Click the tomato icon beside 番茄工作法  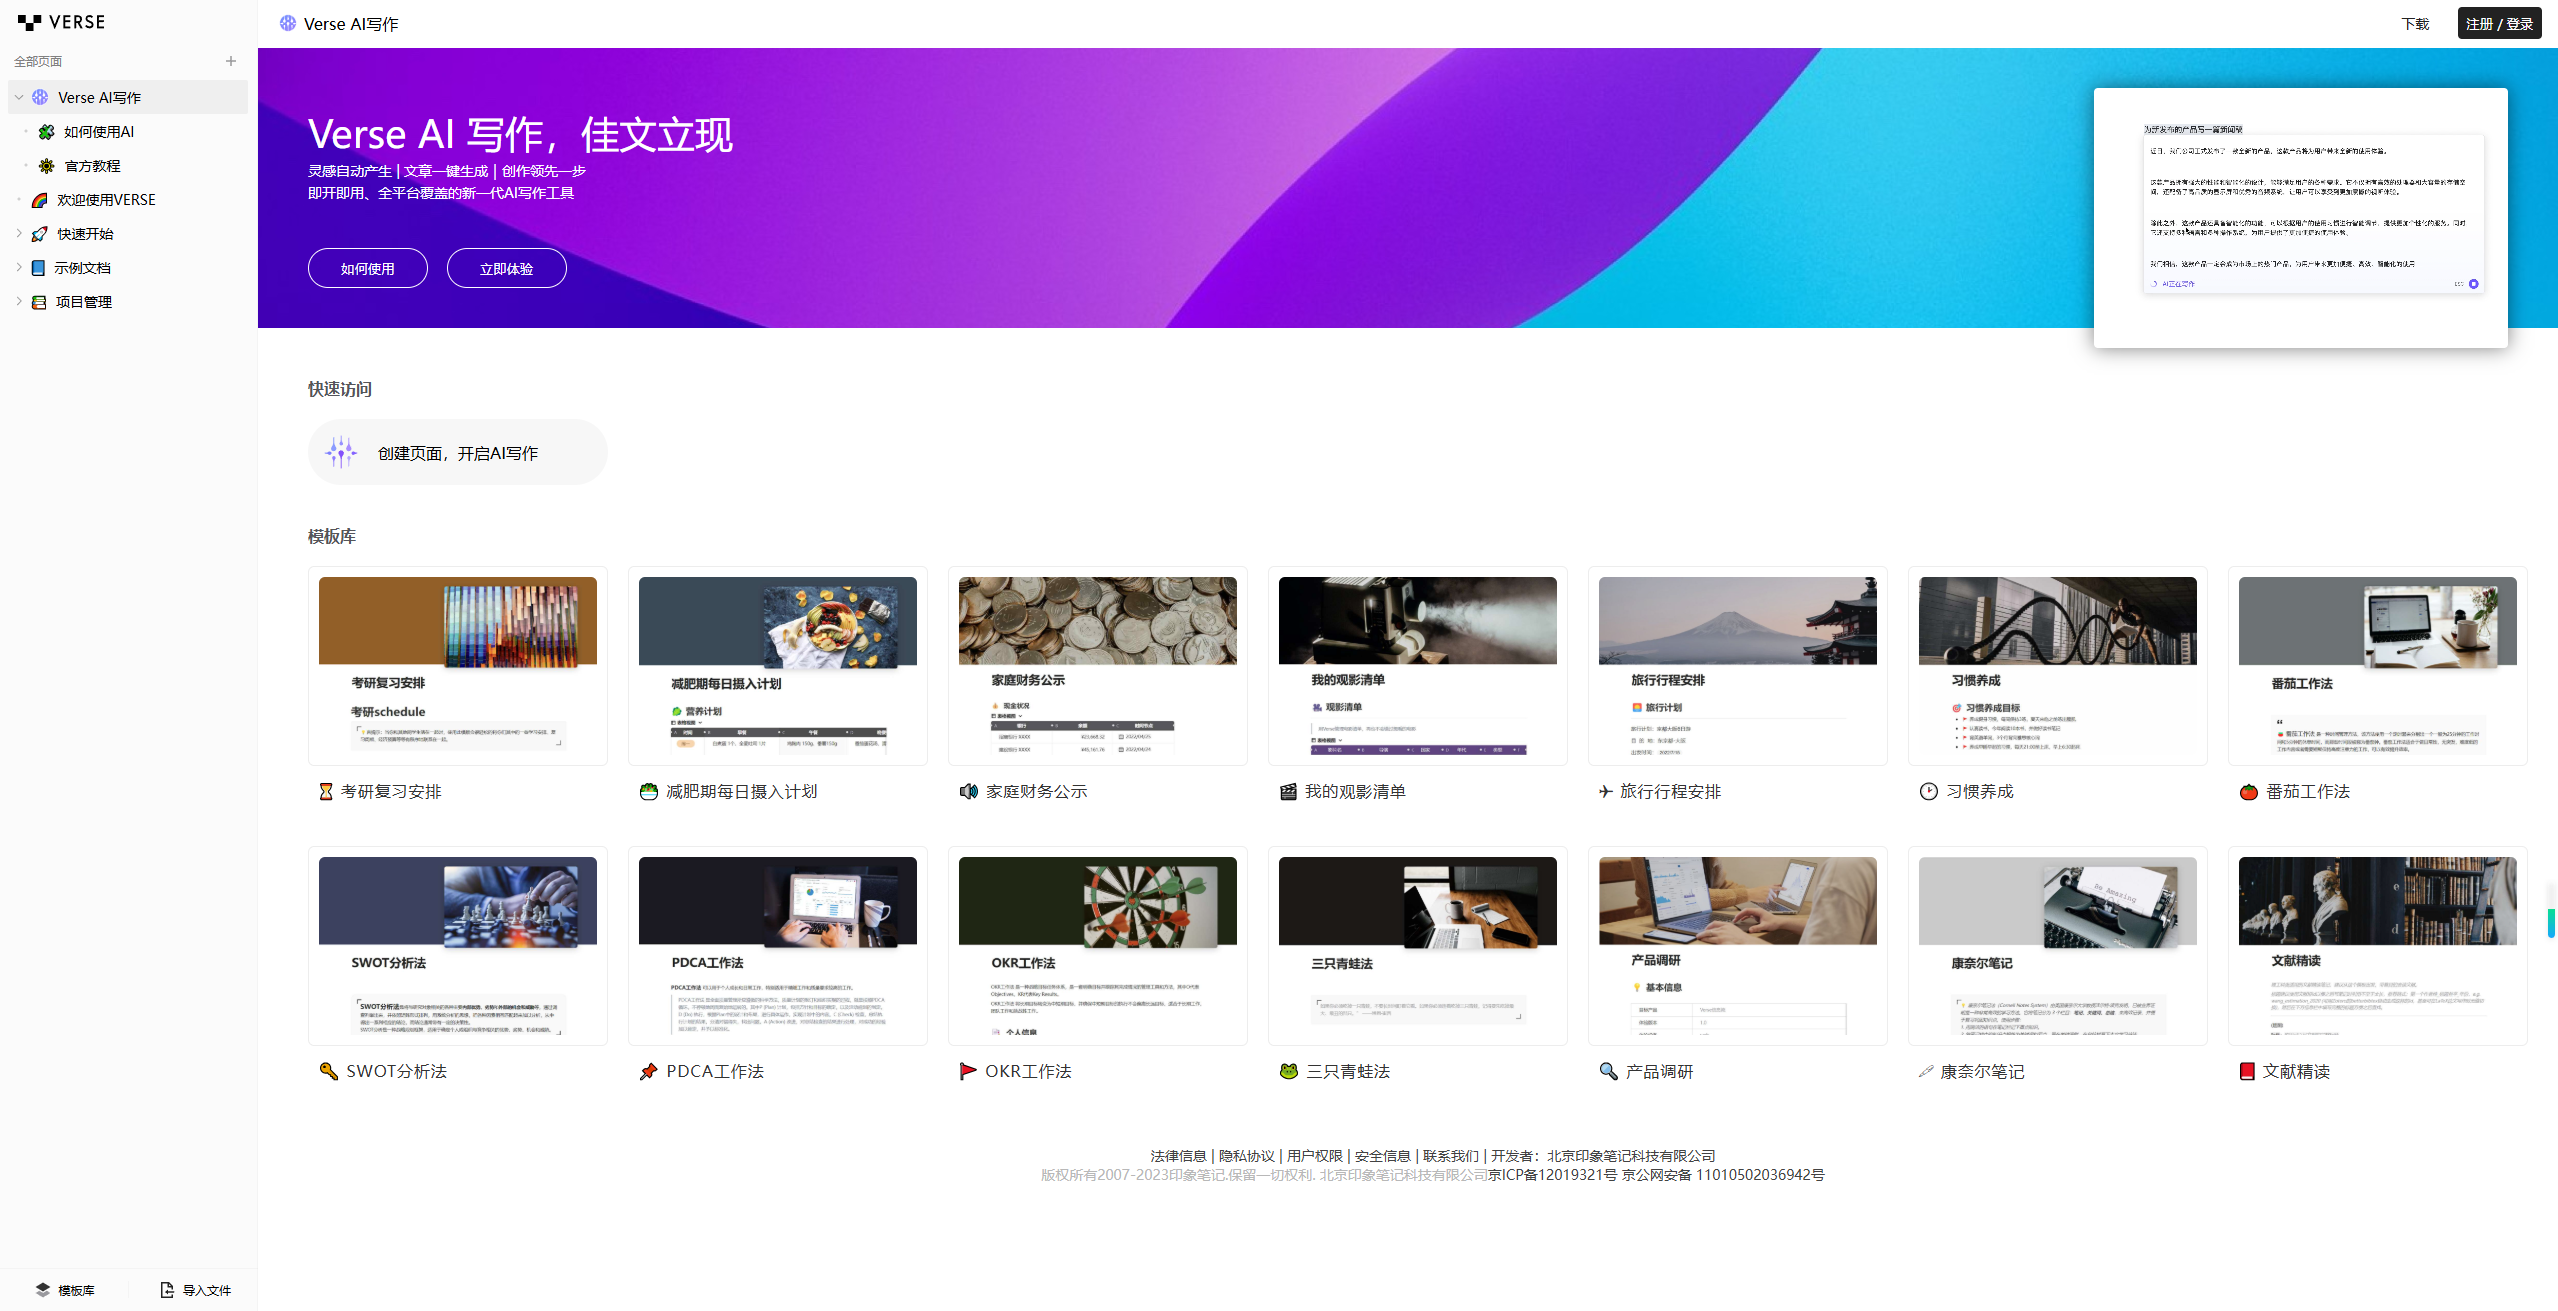click(x=2248, y=791)
